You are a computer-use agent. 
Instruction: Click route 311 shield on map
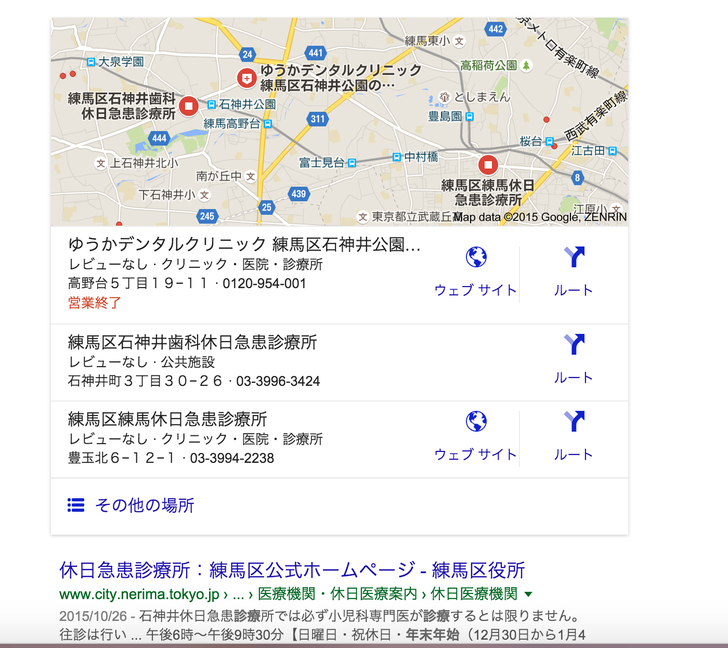(x=318, y=119)
